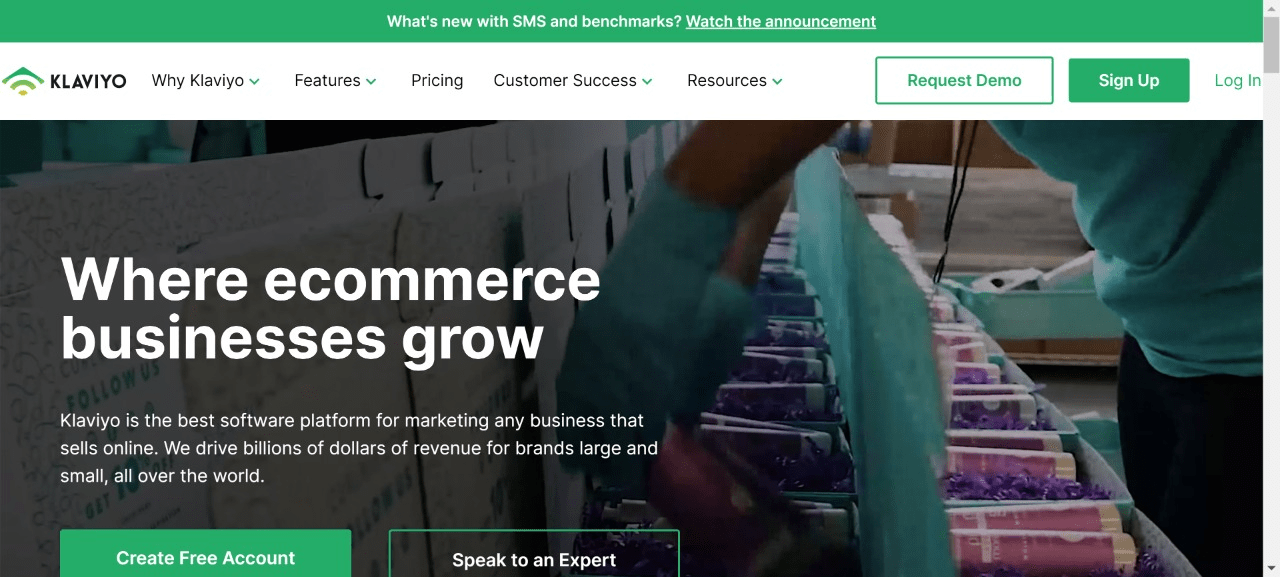Open the Watch the announcement link

point(781,21)
